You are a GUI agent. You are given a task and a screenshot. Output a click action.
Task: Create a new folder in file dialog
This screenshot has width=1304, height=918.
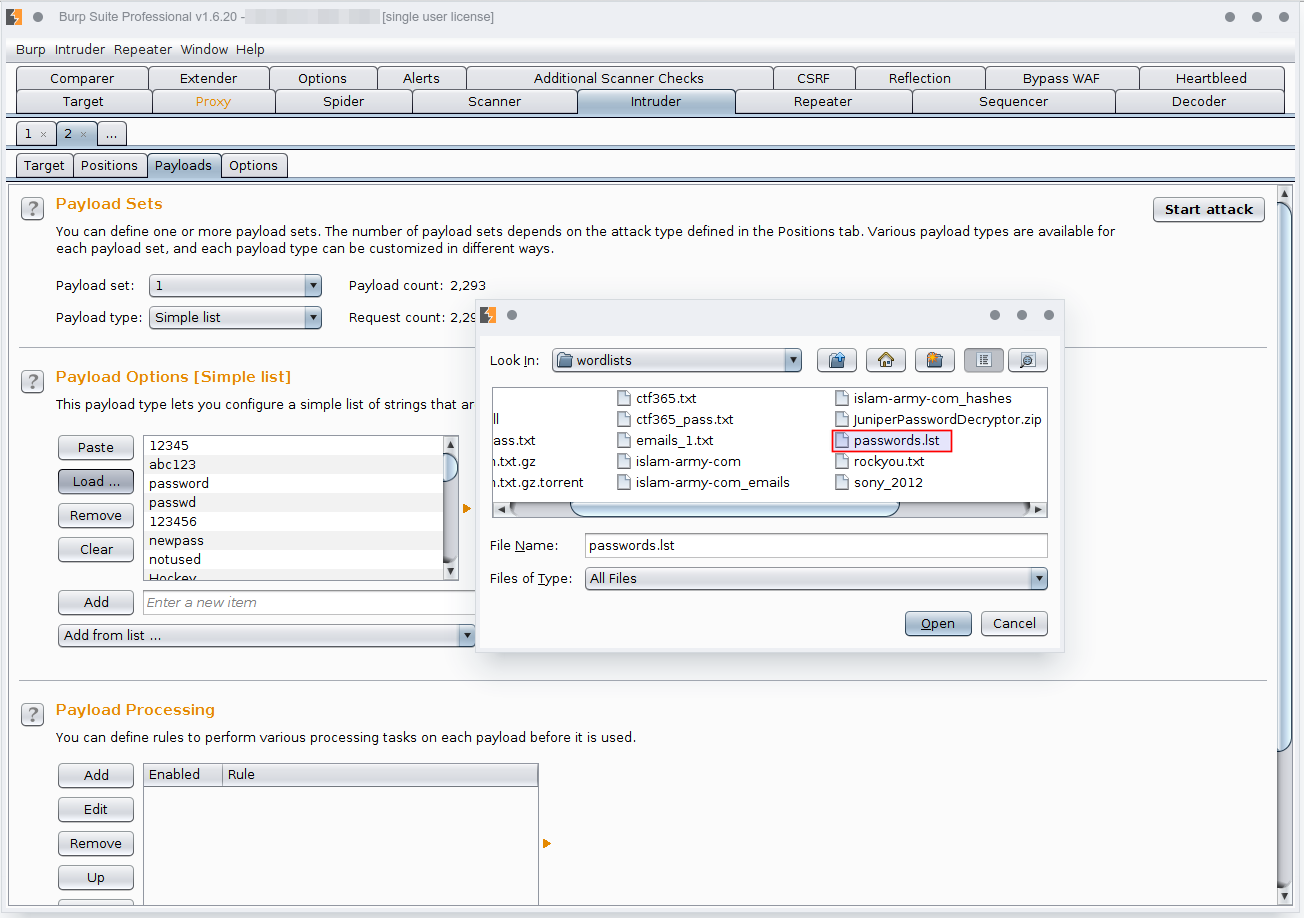(x=934, y=360)
